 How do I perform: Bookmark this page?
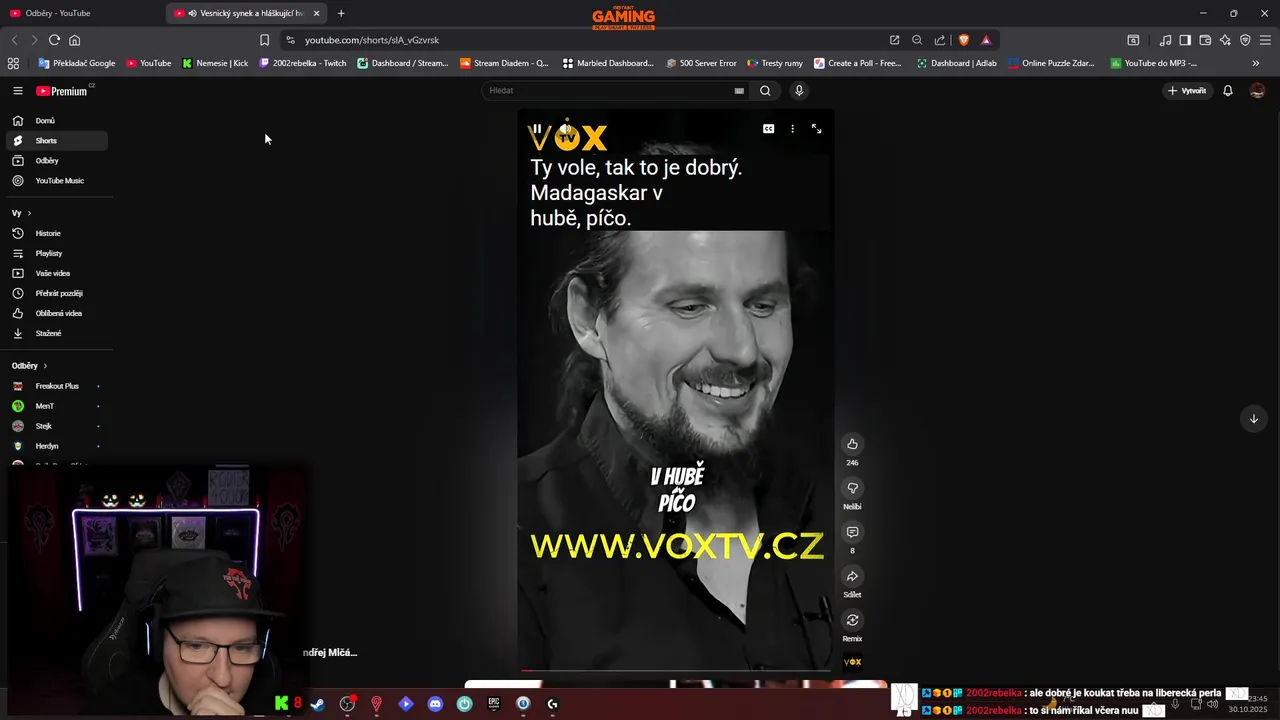point(264,40)
